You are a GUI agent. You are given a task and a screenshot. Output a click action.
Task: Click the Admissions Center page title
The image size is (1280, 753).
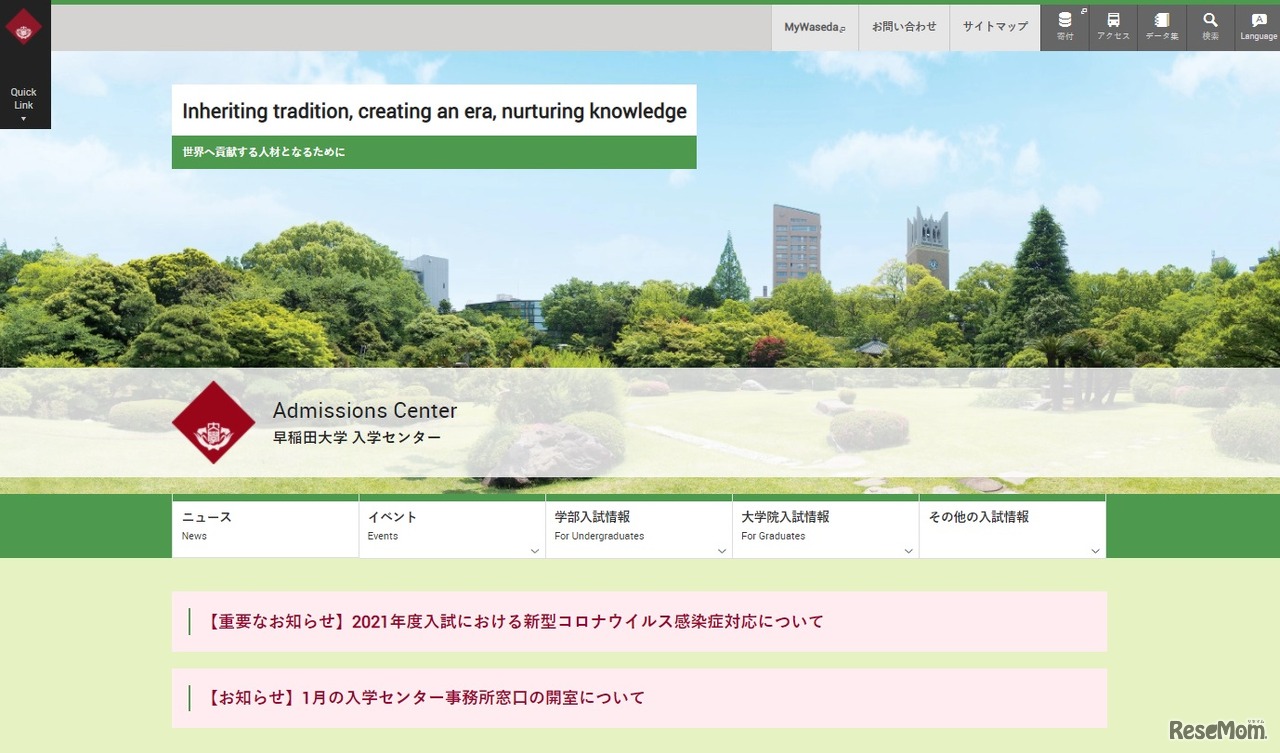(x=365, y=410)
